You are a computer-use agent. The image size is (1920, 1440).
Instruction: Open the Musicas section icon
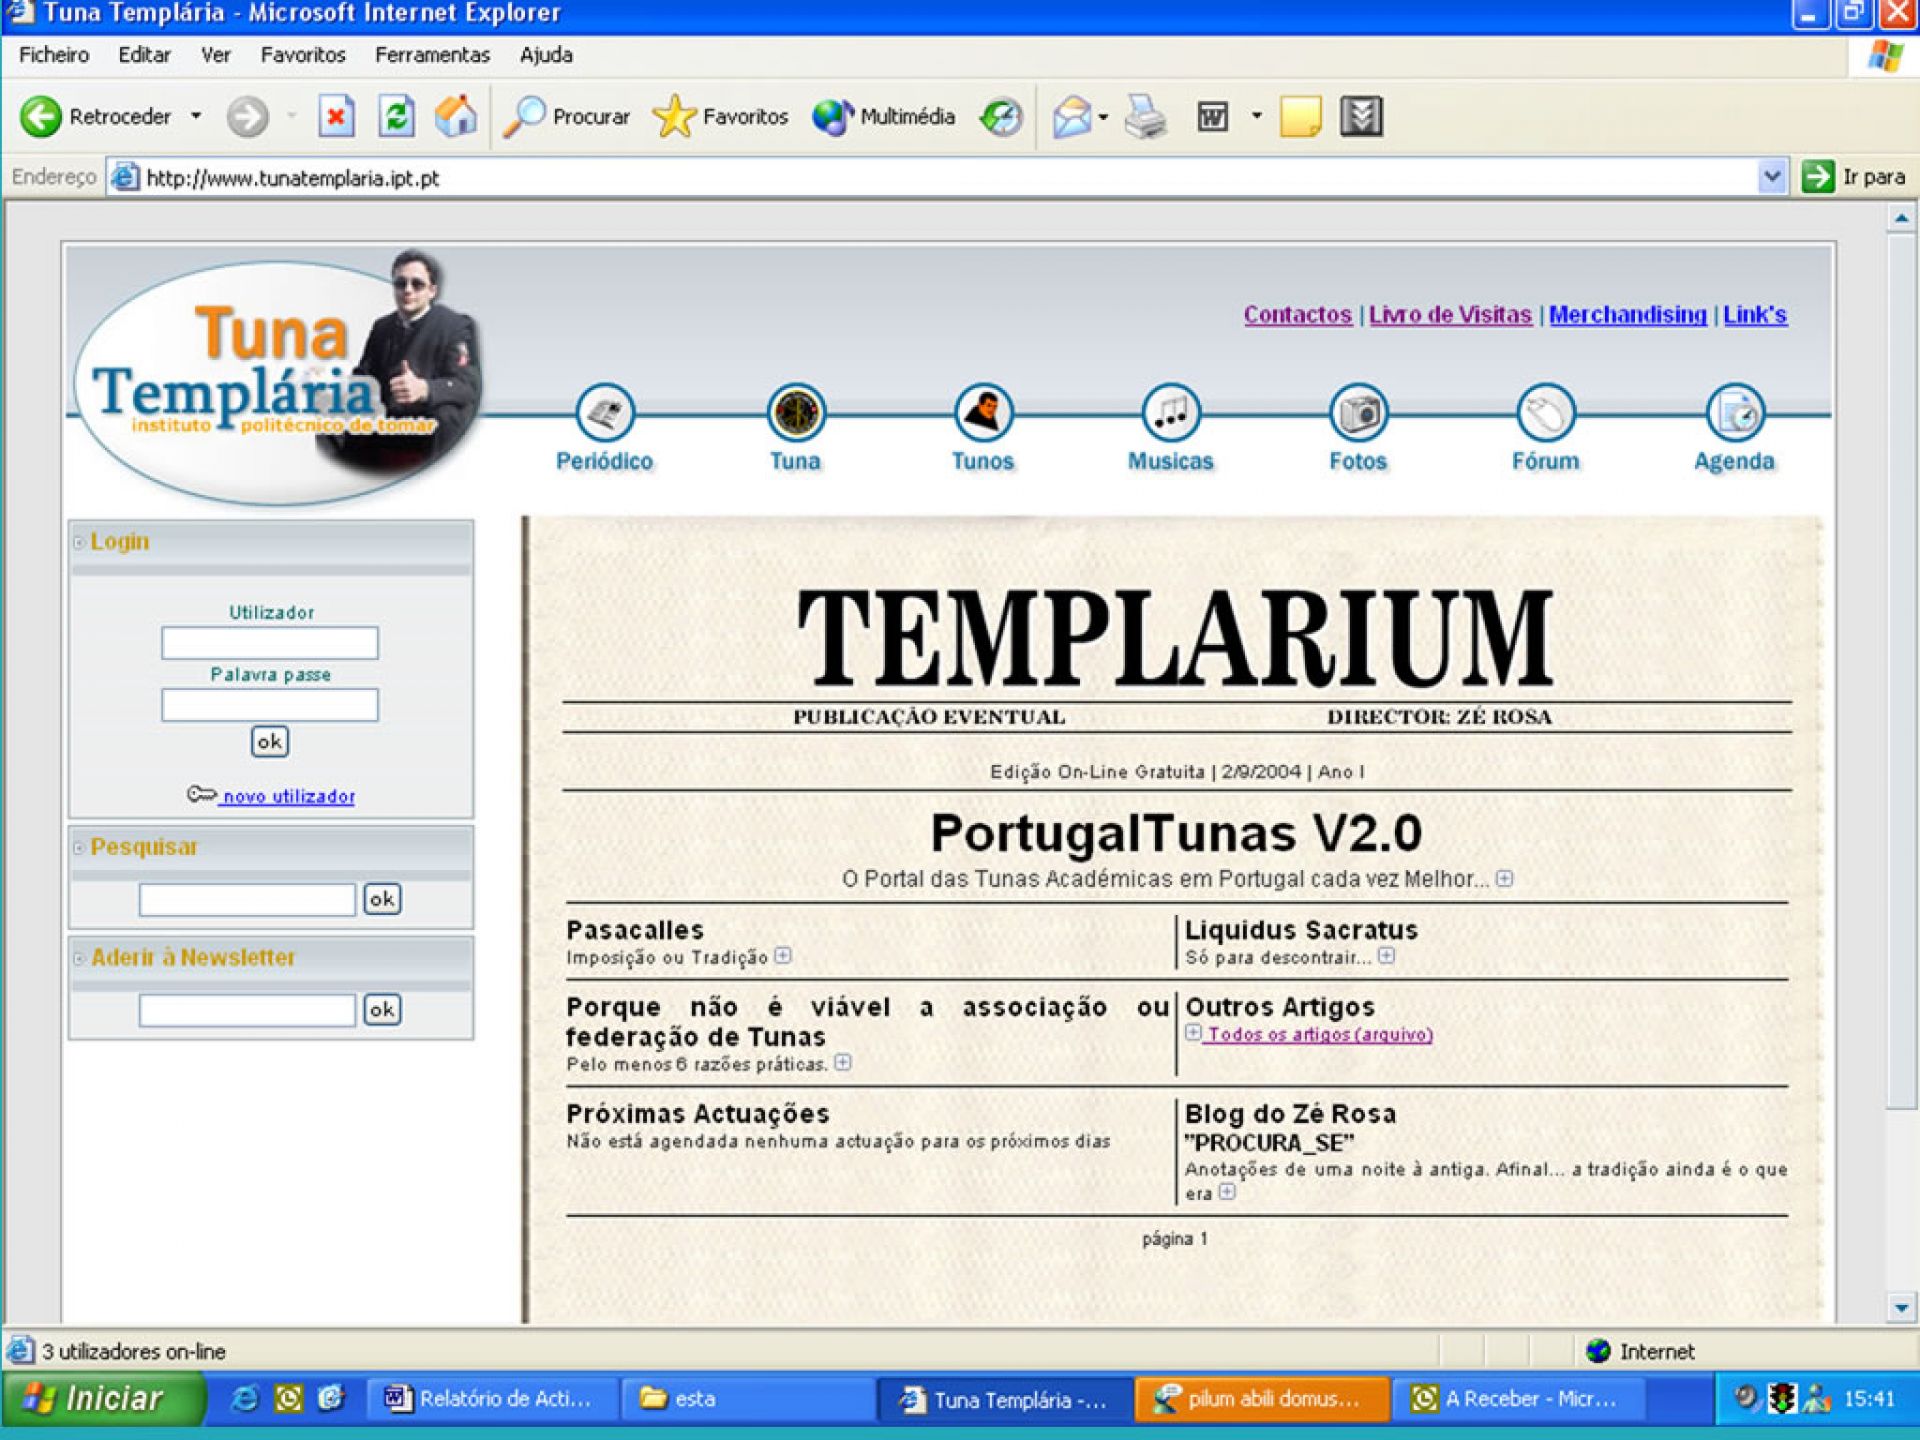1170,413
